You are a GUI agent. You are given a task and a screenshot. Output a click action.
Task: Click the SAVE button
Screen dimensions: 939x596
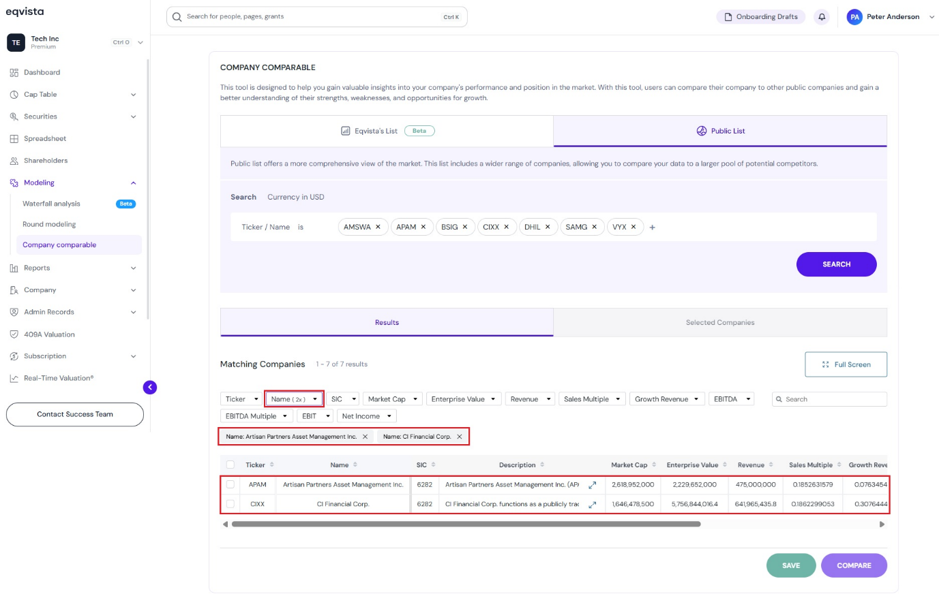coord(791,565)
